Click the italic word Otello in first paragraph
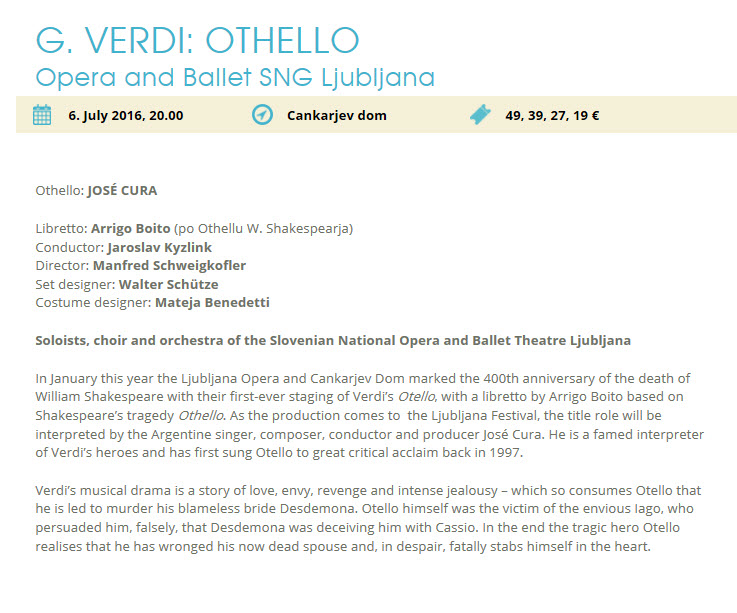 tap(416, 397)
